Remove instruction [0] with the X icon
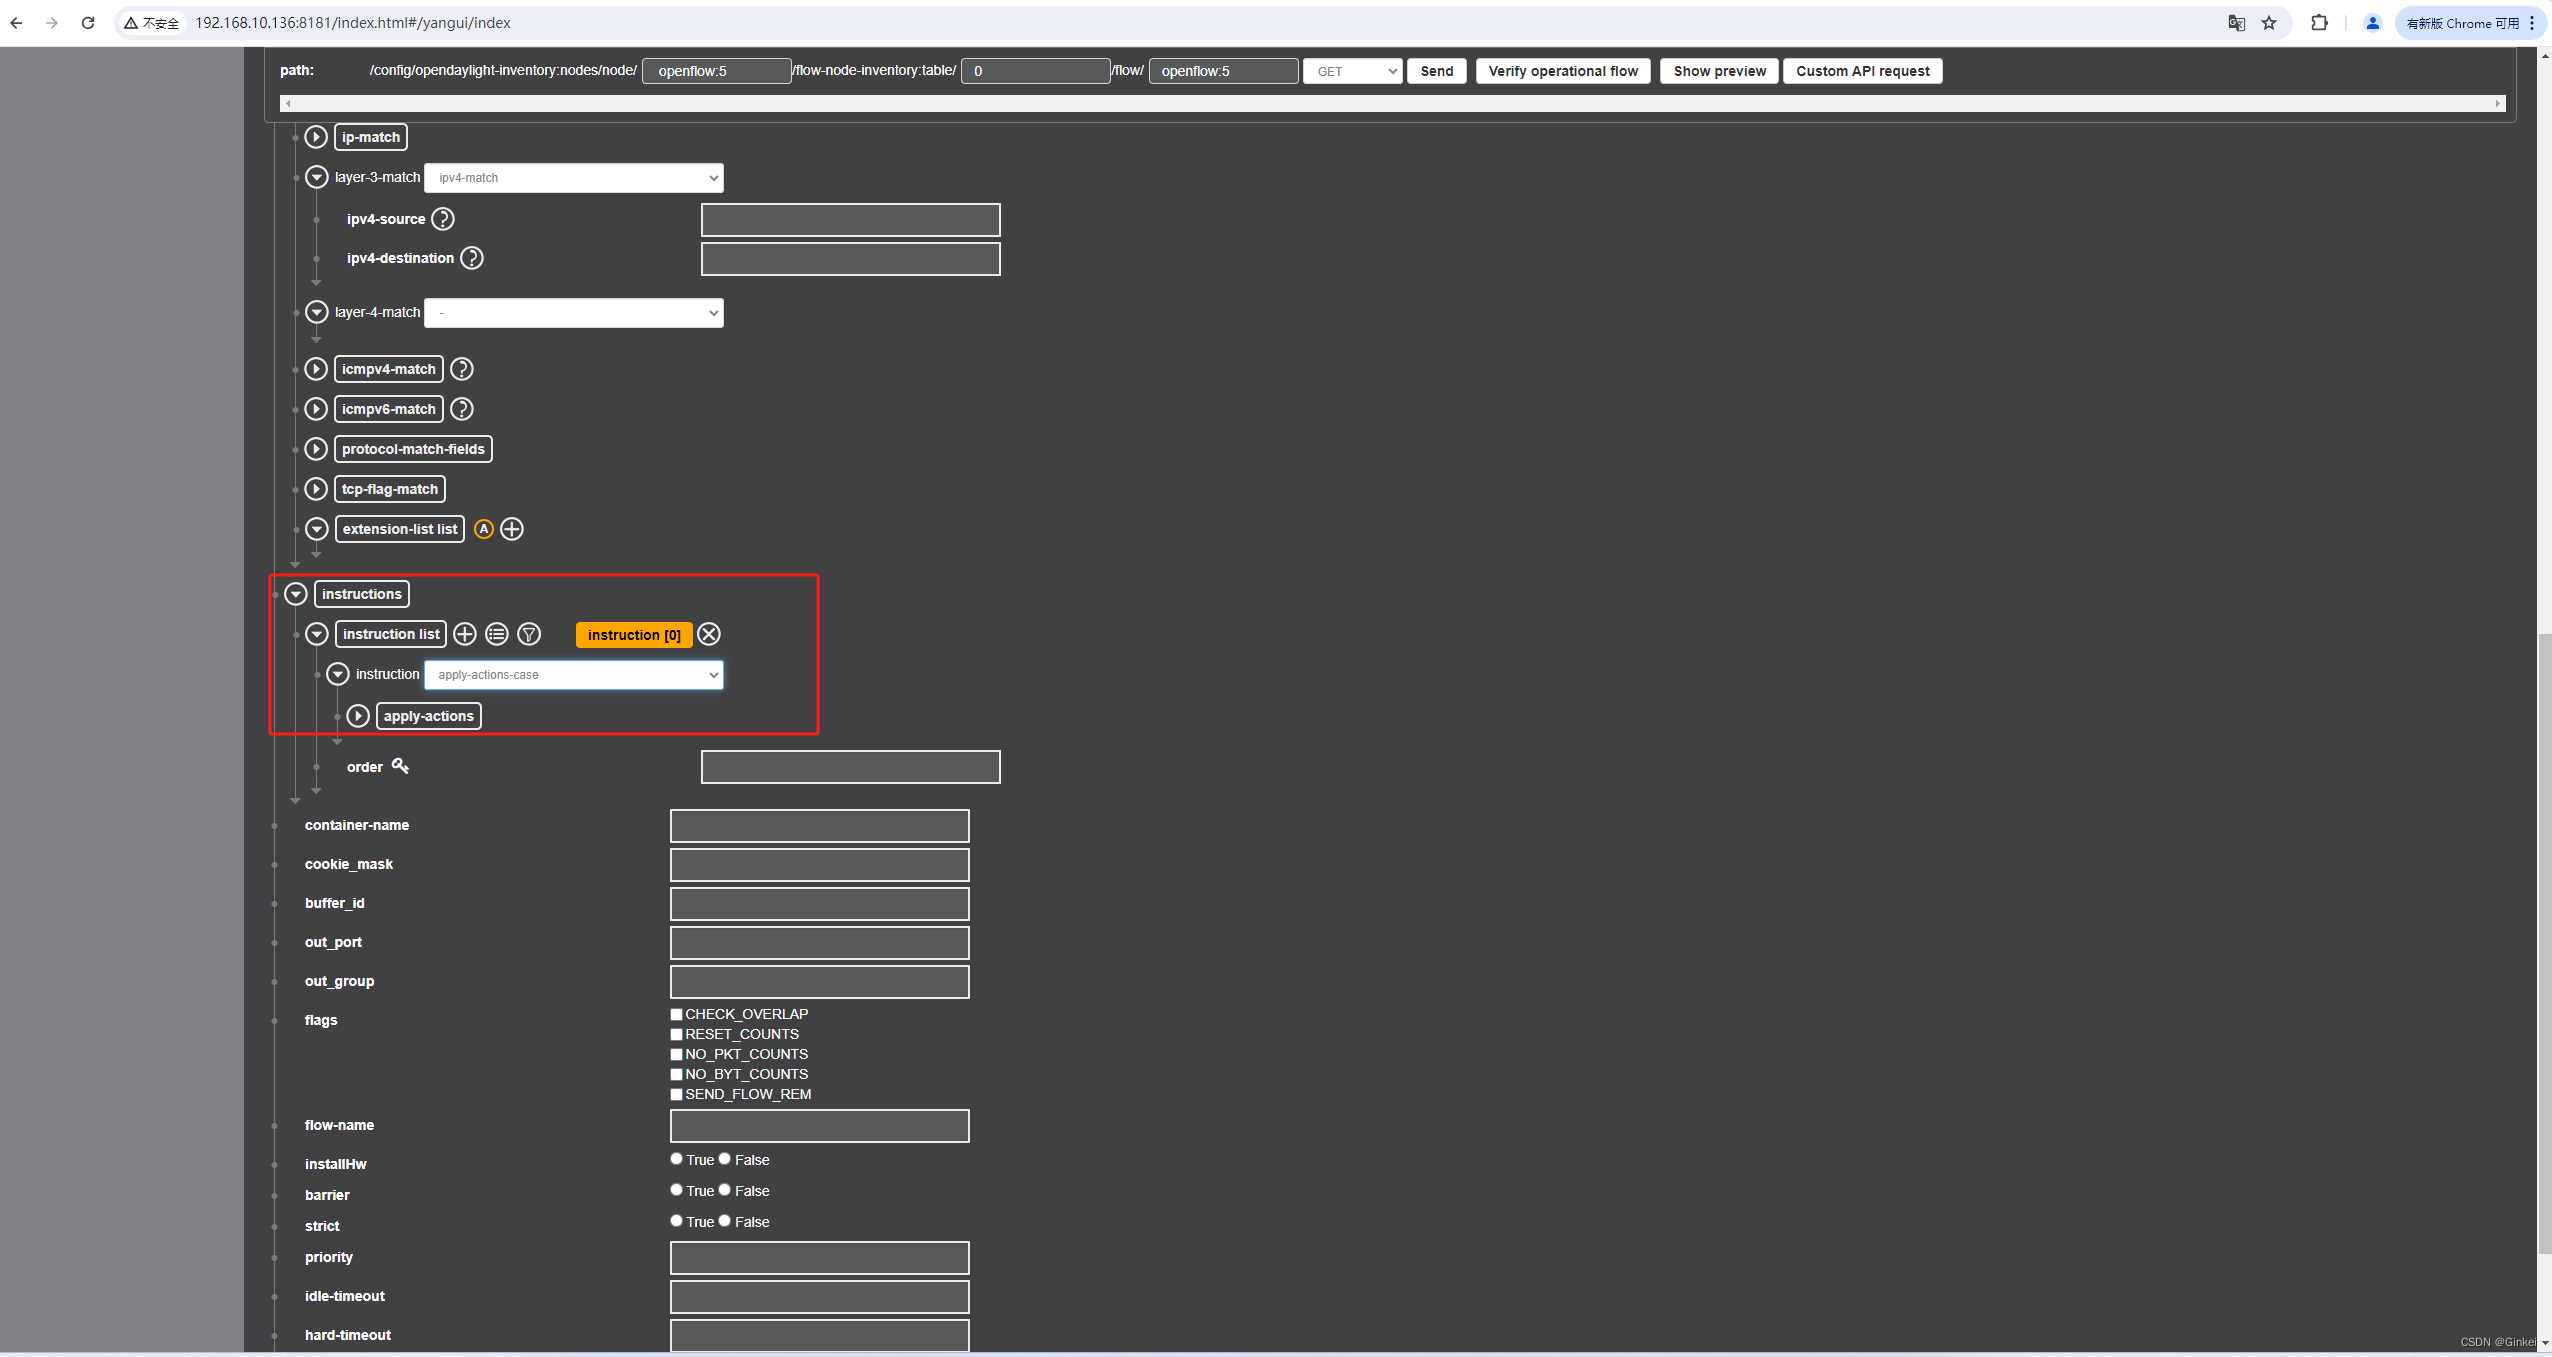The width and height of the screenshot is (2552, 1357). coord(709,634)
